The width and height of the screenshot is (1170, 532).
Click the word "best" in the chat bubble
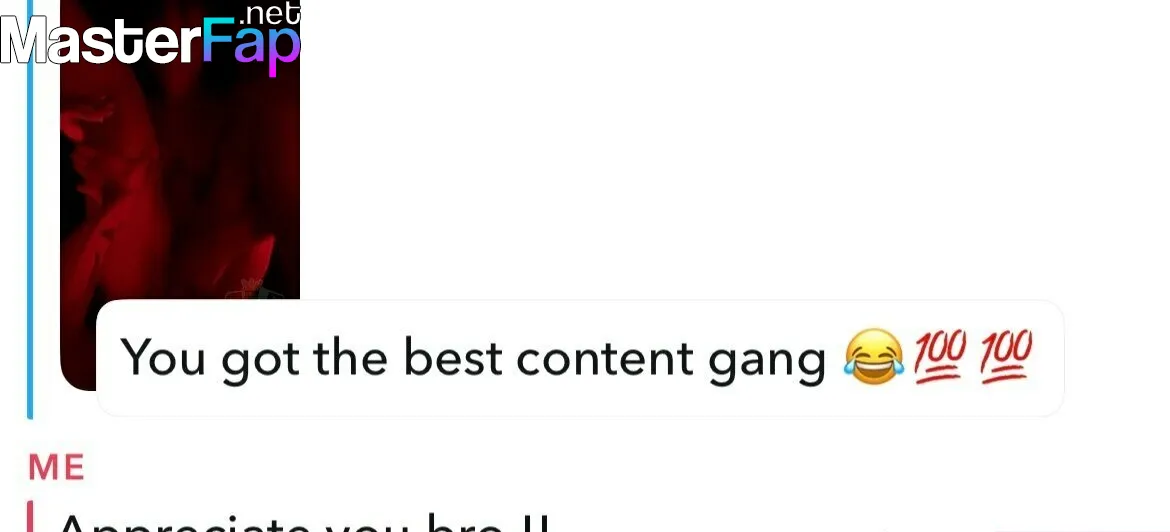(x=453, y=357)
